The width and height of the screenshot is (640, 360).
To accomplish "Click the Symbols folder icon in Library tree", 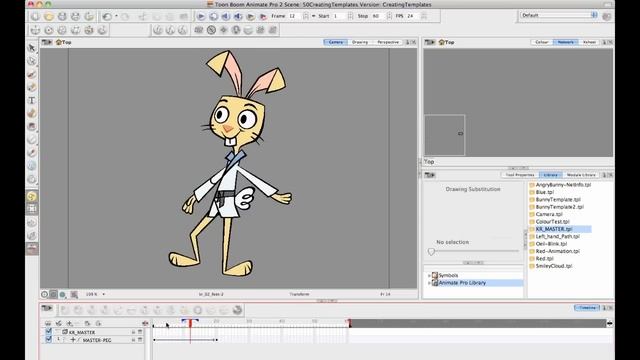I will pos(435,275).
